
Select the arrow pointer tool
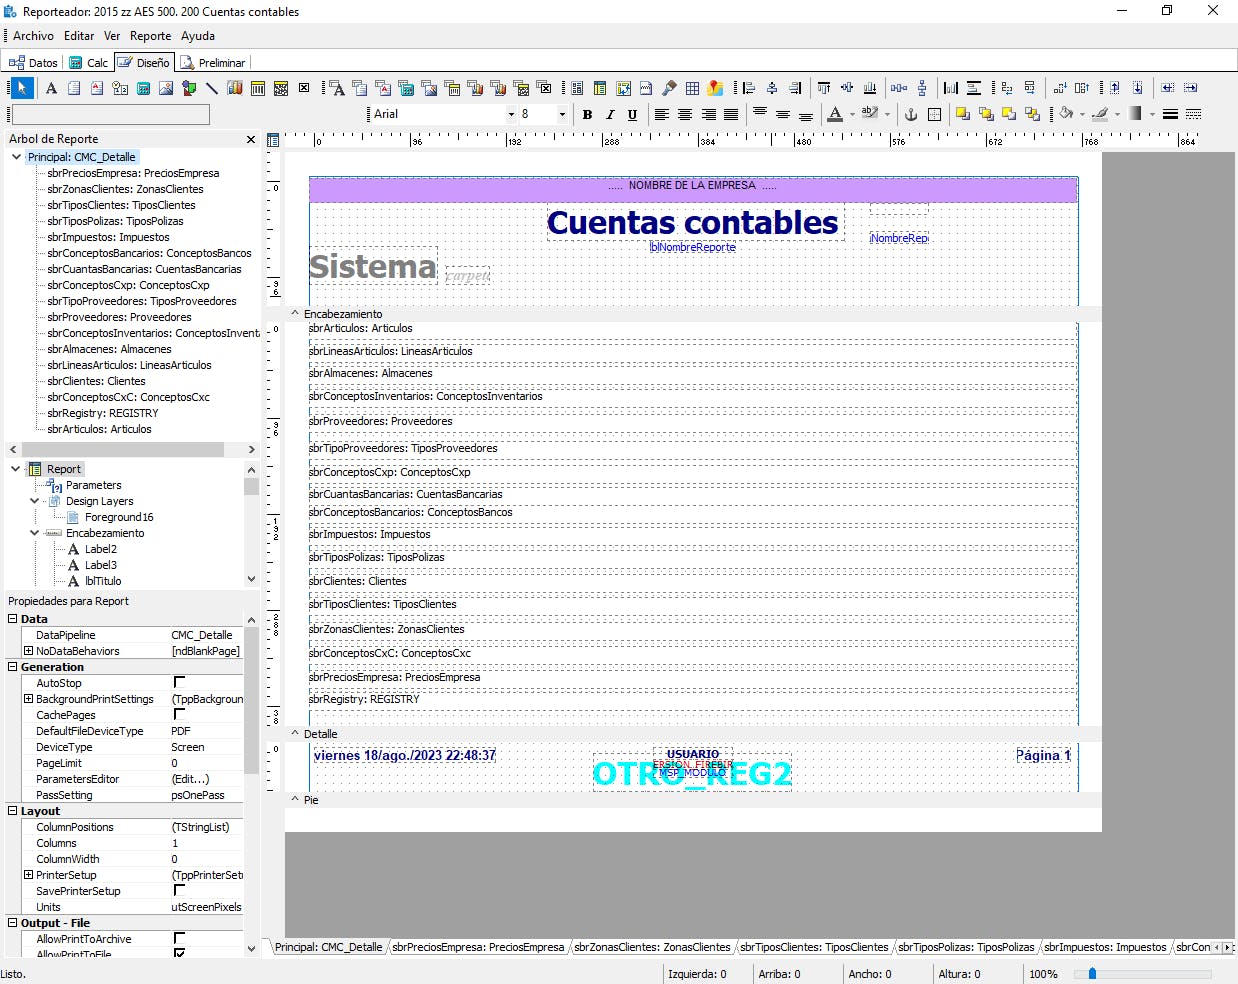point(22,88)
